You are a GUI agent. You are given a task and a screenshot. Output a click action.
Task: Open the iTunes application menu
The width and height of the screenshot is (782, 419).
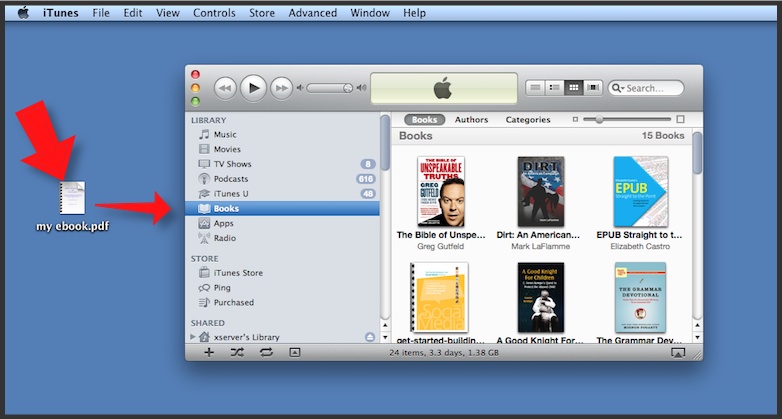coord(61,13)
